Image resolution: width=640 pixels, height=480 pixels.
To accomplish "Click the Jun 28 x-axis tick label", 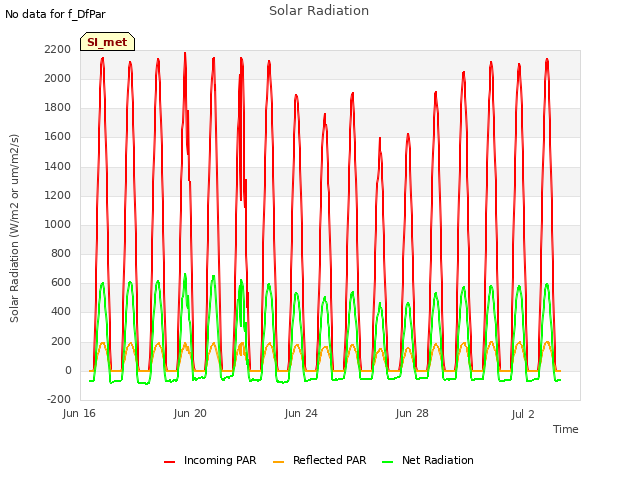I will 412,413.
